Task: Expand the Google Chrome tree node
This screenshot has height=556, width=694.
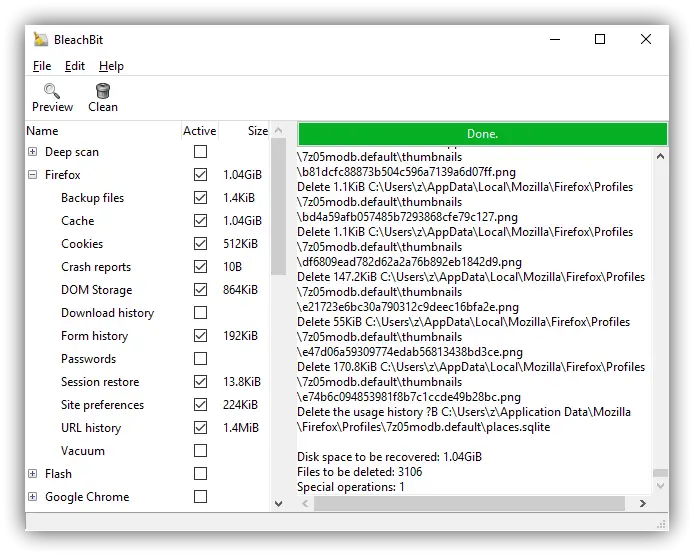Action: point(32,497)
